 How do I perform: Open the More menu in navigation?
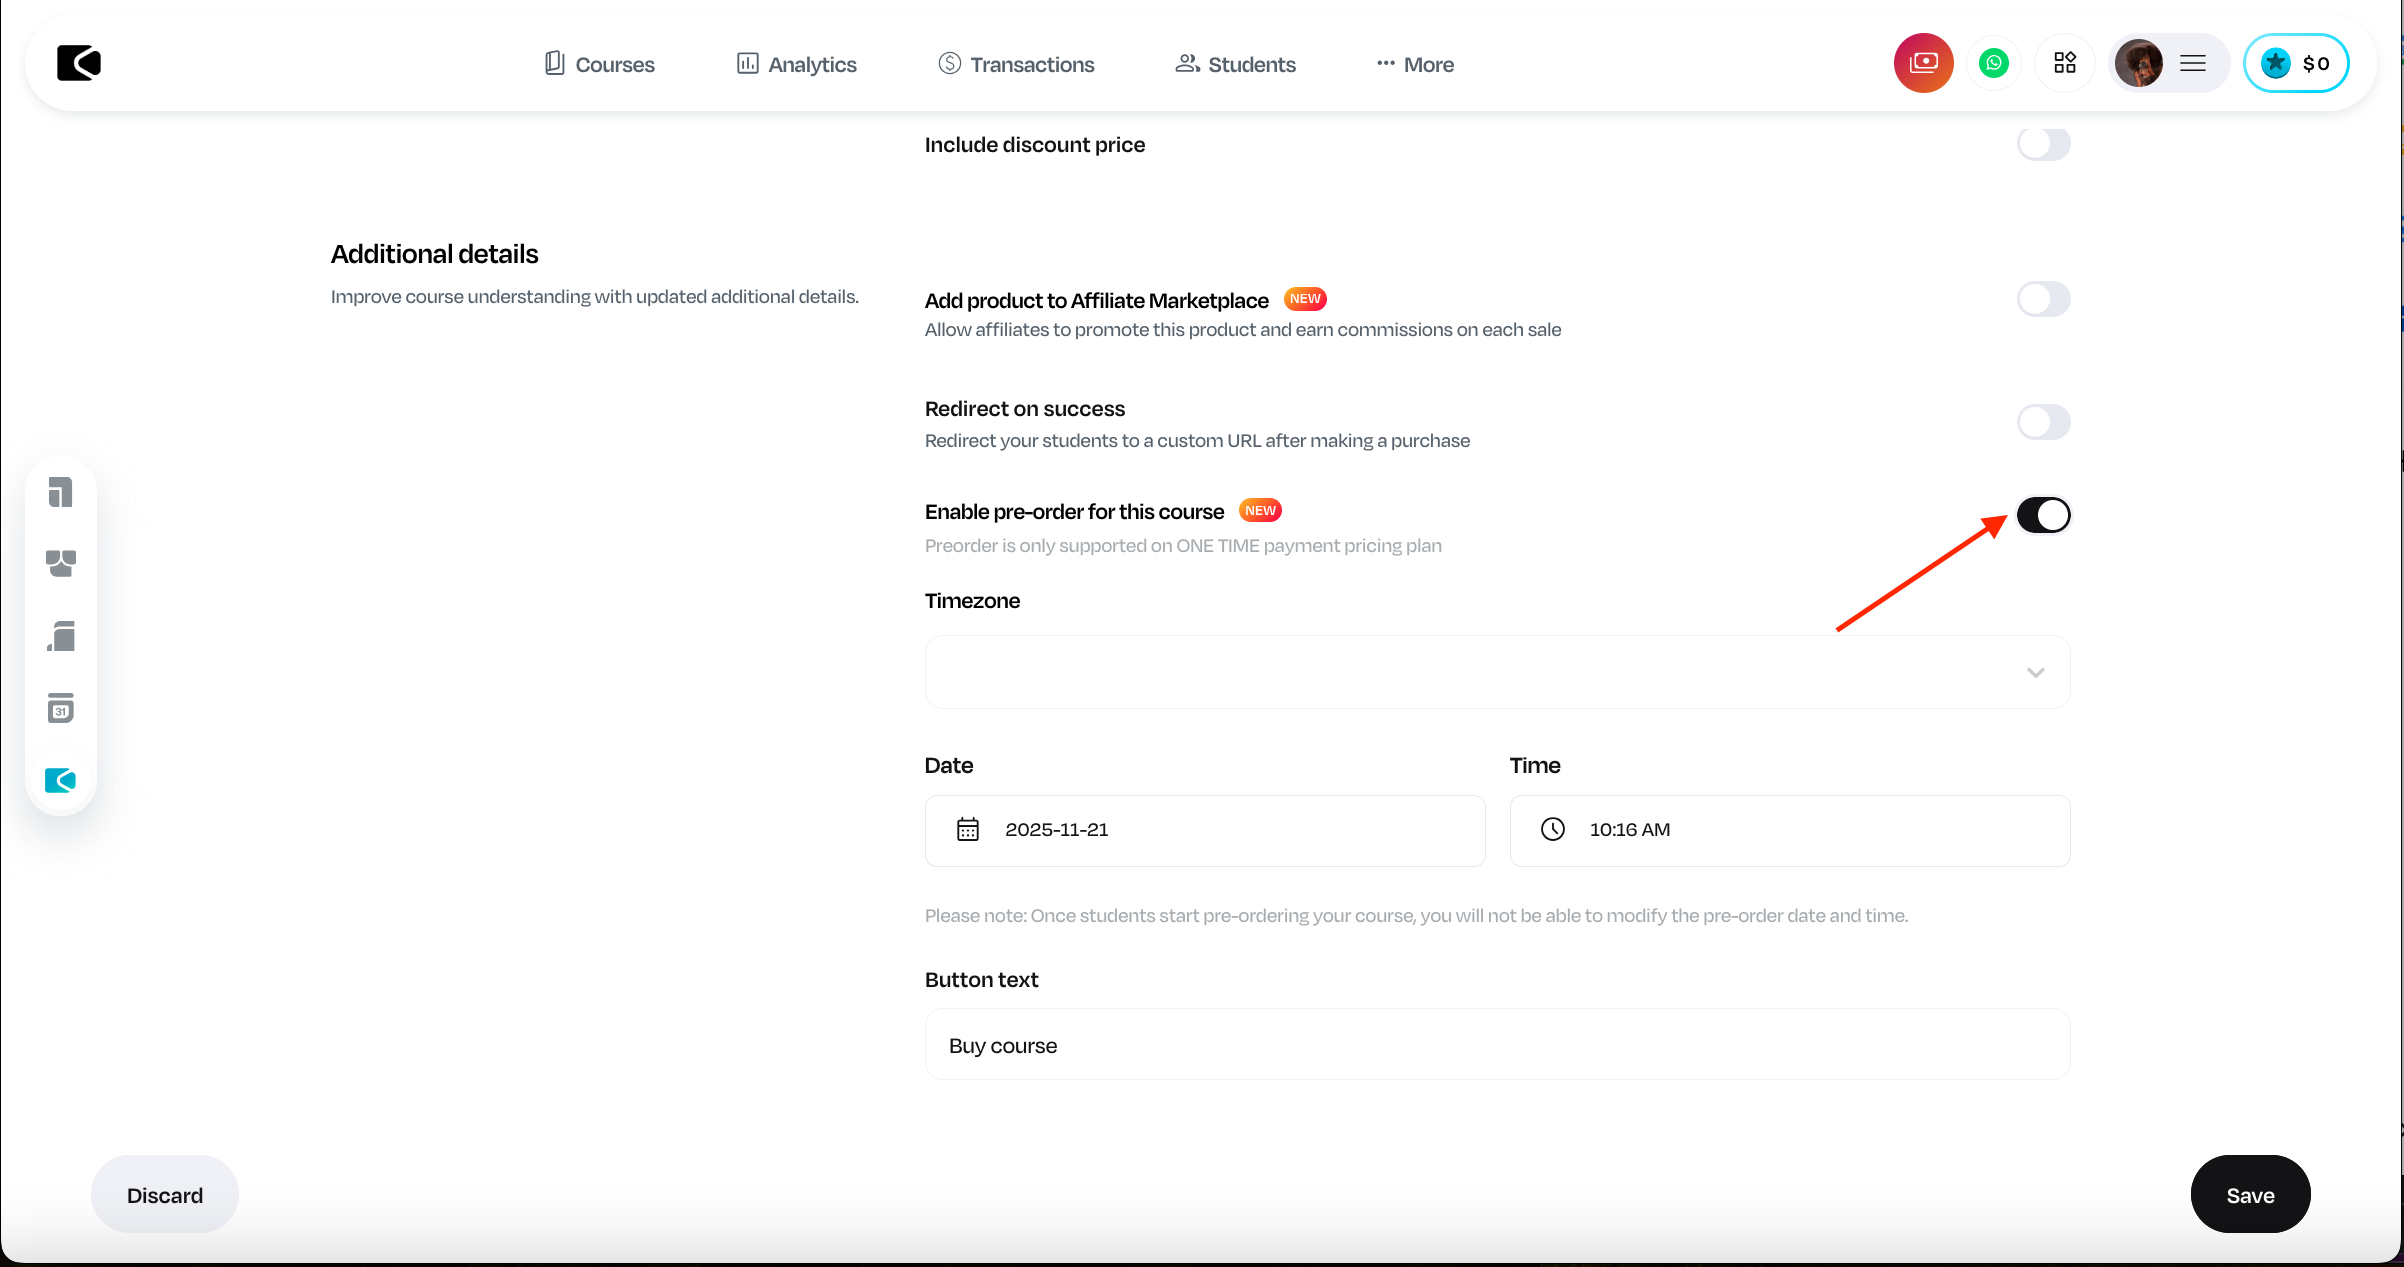1414,64
